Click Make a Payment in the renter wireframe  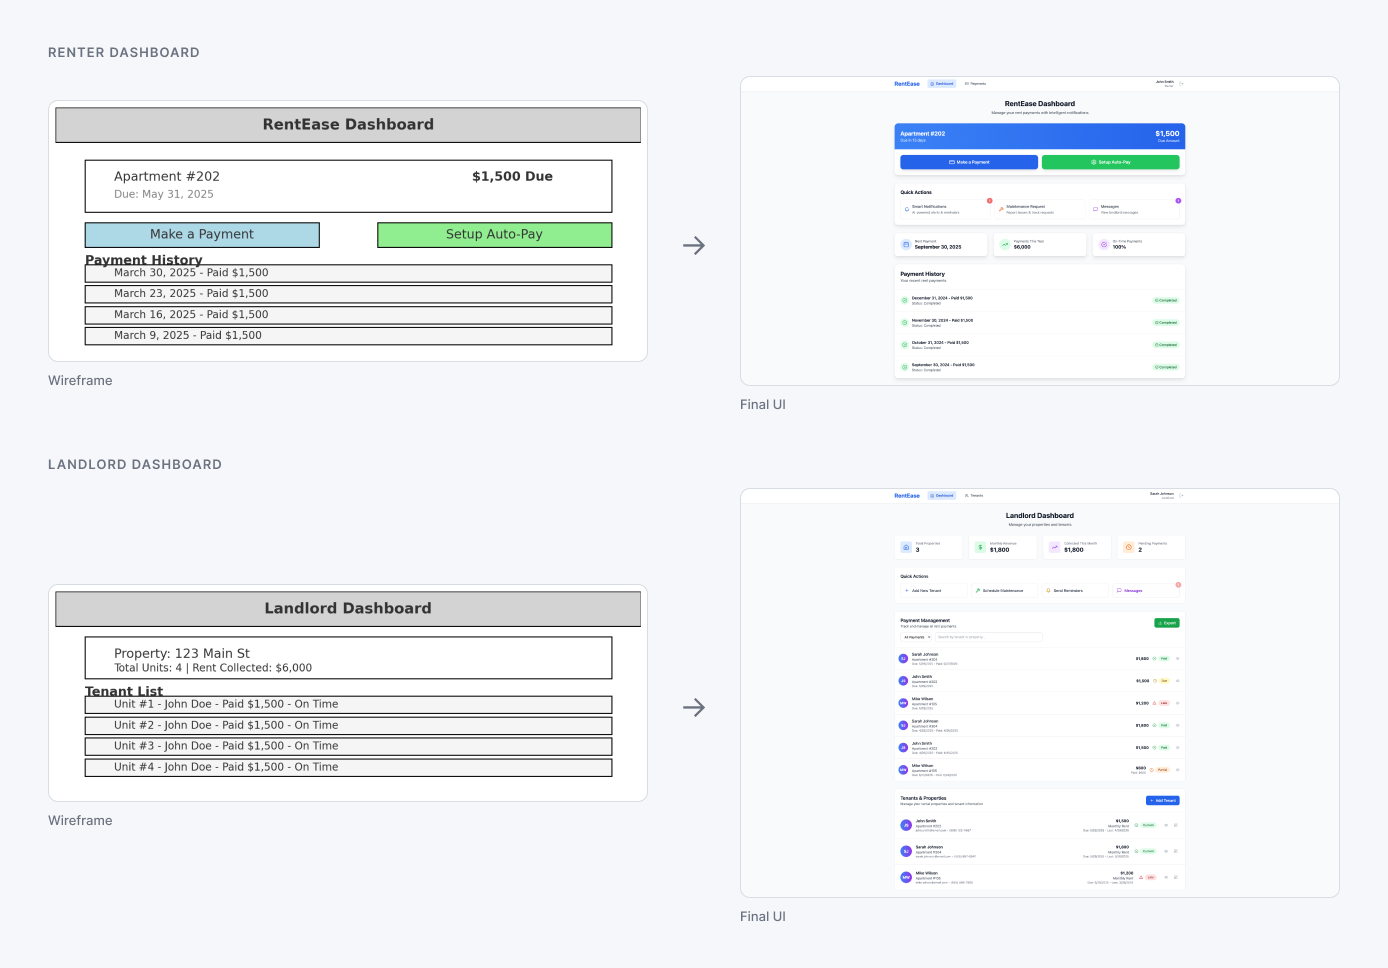pyautogui.click(x=202, y=234)
